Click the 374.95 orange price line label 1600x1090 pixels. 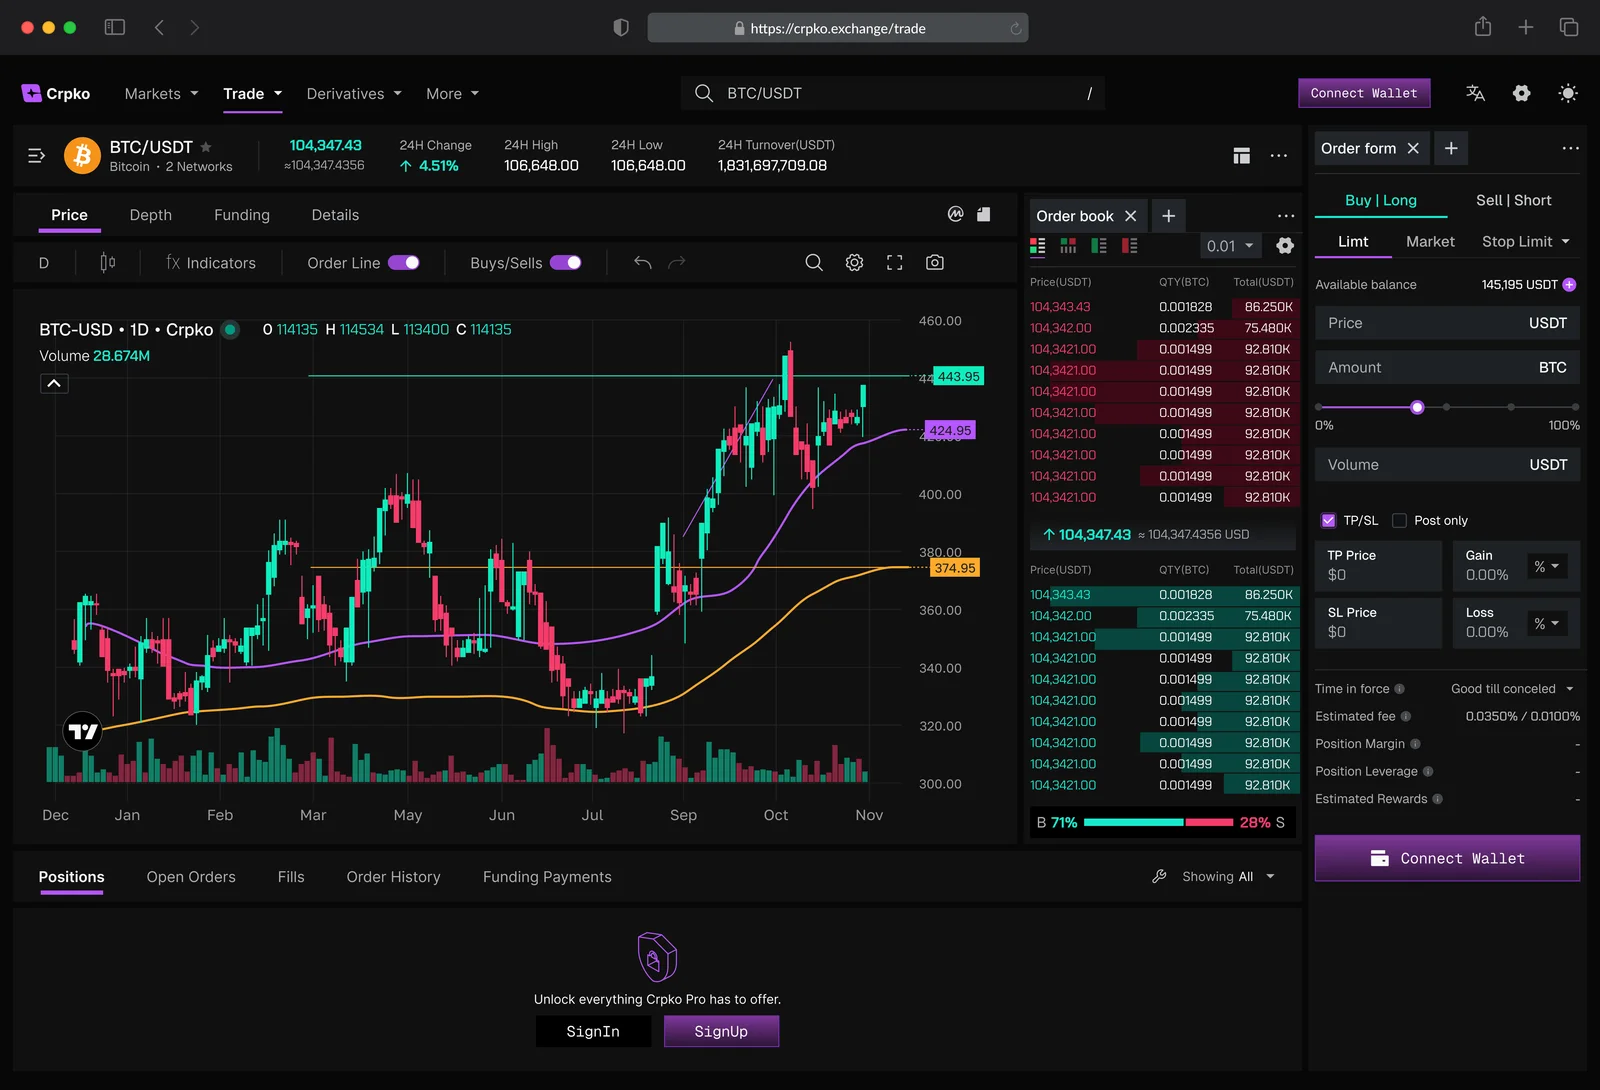click(x=955, y=568)
